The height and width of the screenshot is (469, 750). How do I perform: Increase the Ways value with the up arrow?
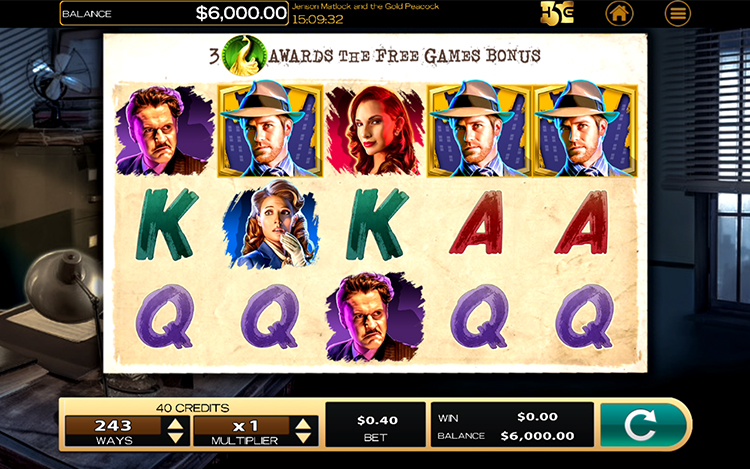176,424
